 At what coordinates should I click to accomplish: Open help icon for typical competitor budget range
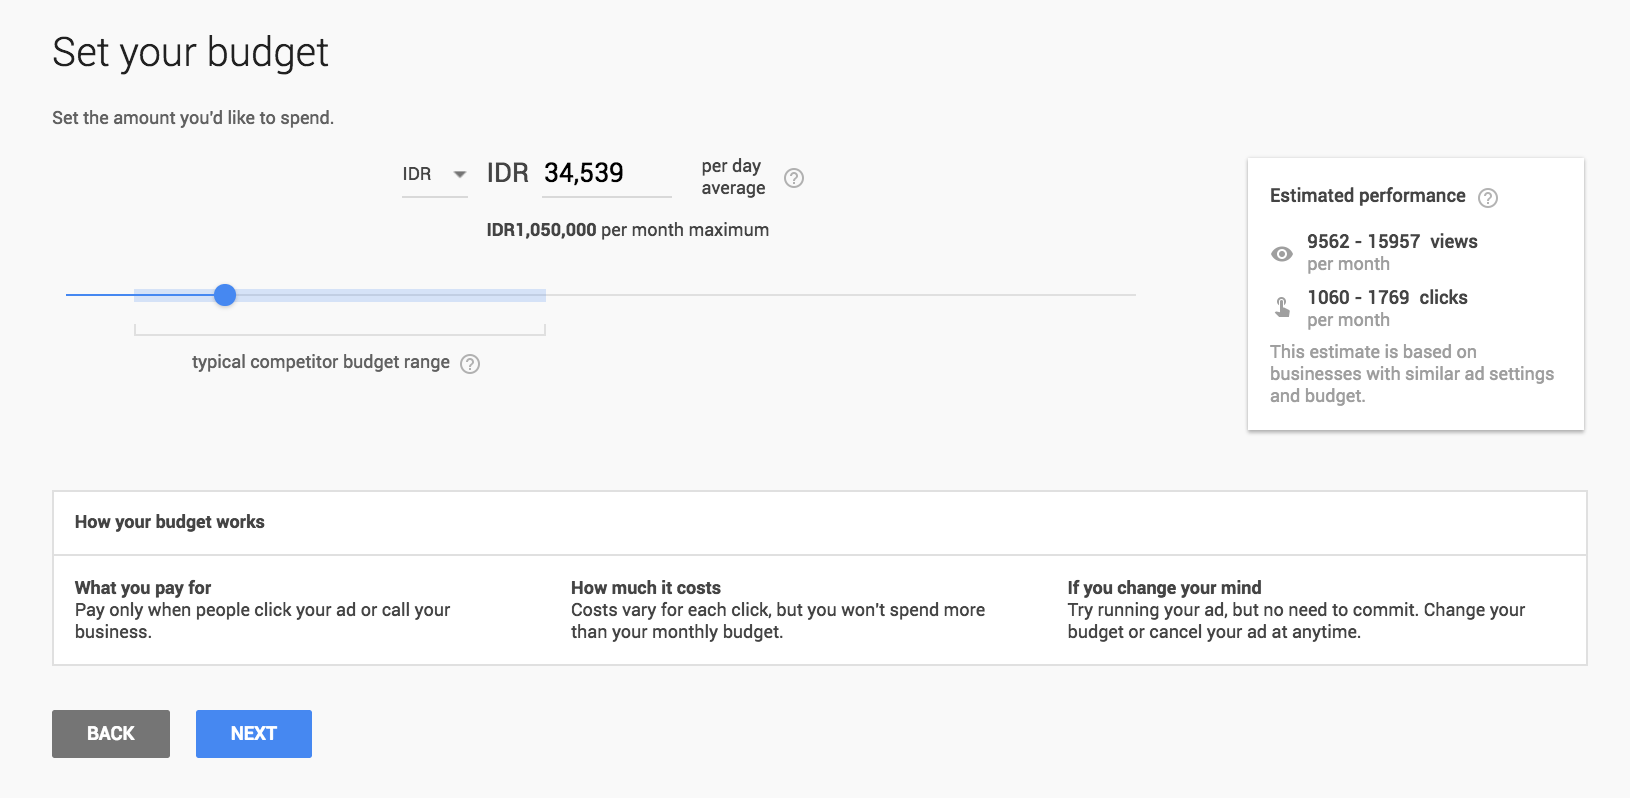(x=470, y=364)
